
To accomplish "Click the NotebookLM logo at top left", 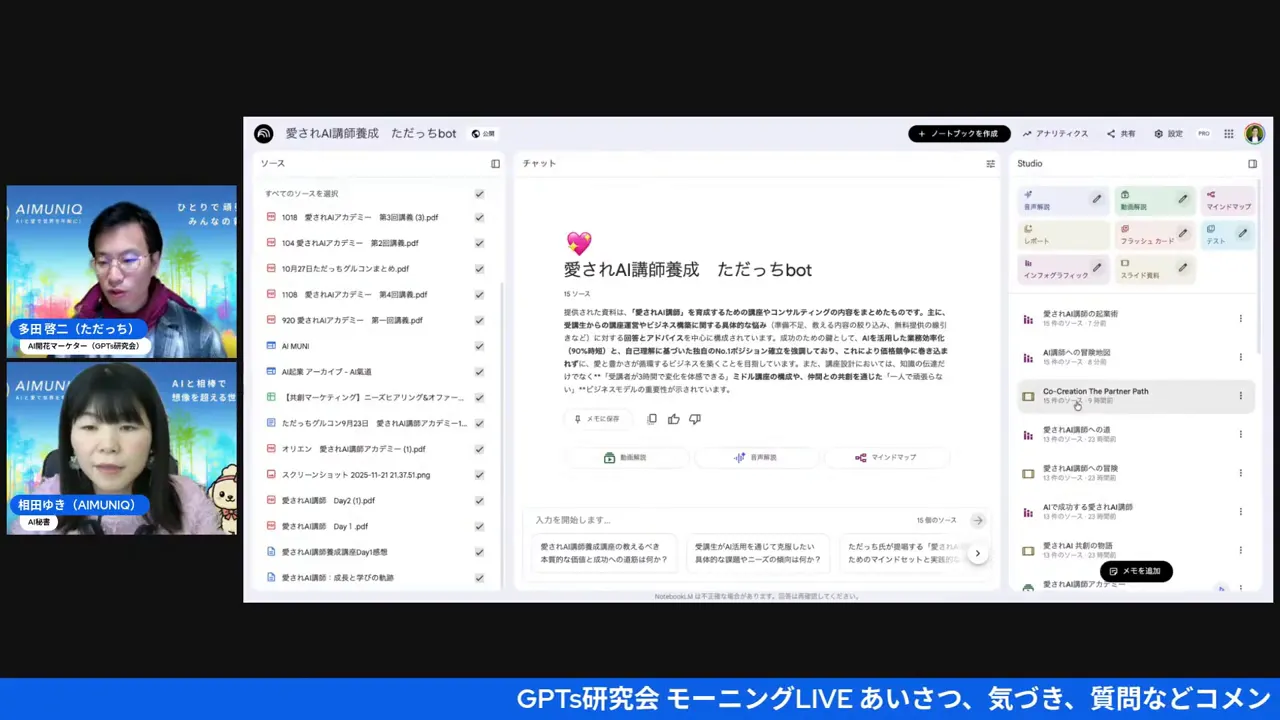I will tap(263, 133).
